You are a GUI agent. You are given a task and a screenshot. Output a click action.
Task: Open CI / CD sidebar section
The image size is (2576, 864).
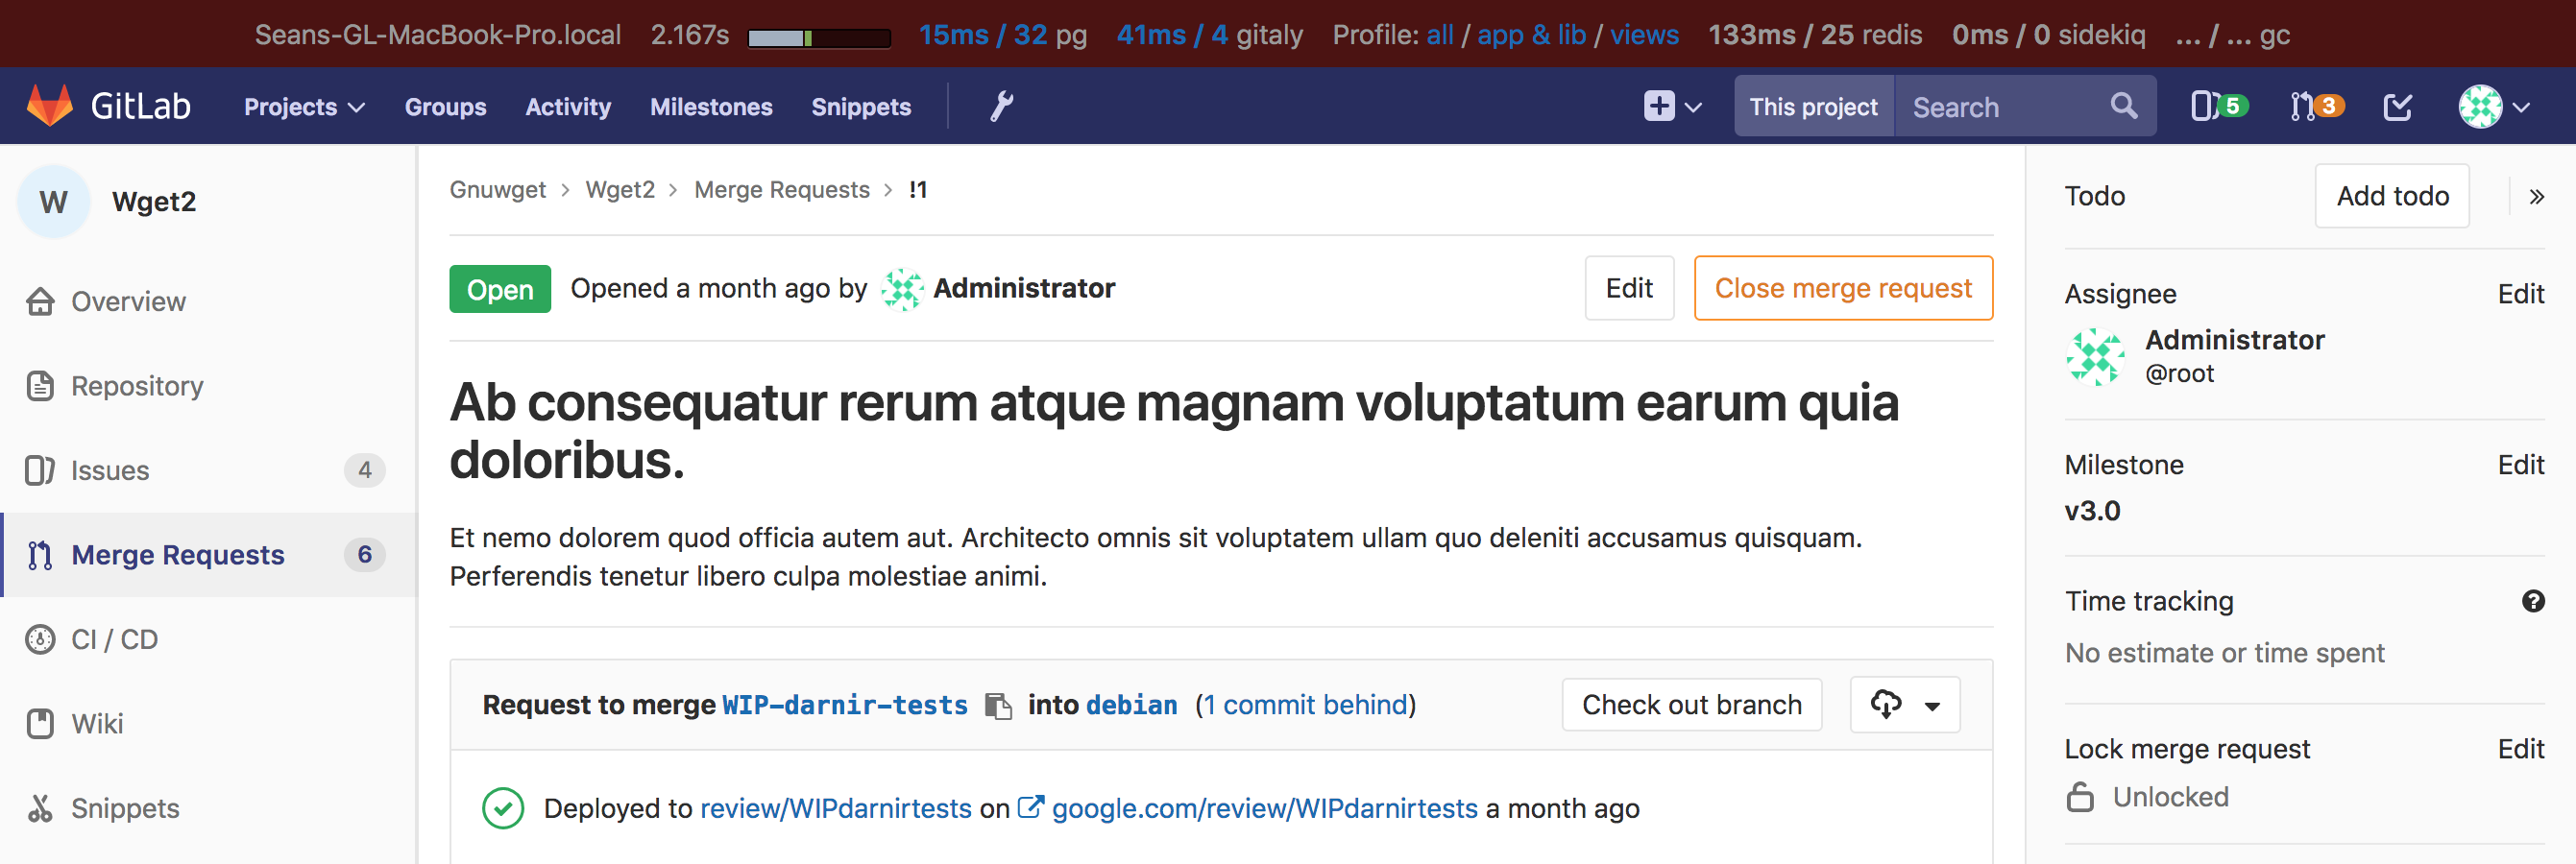(x=114, y=639)
